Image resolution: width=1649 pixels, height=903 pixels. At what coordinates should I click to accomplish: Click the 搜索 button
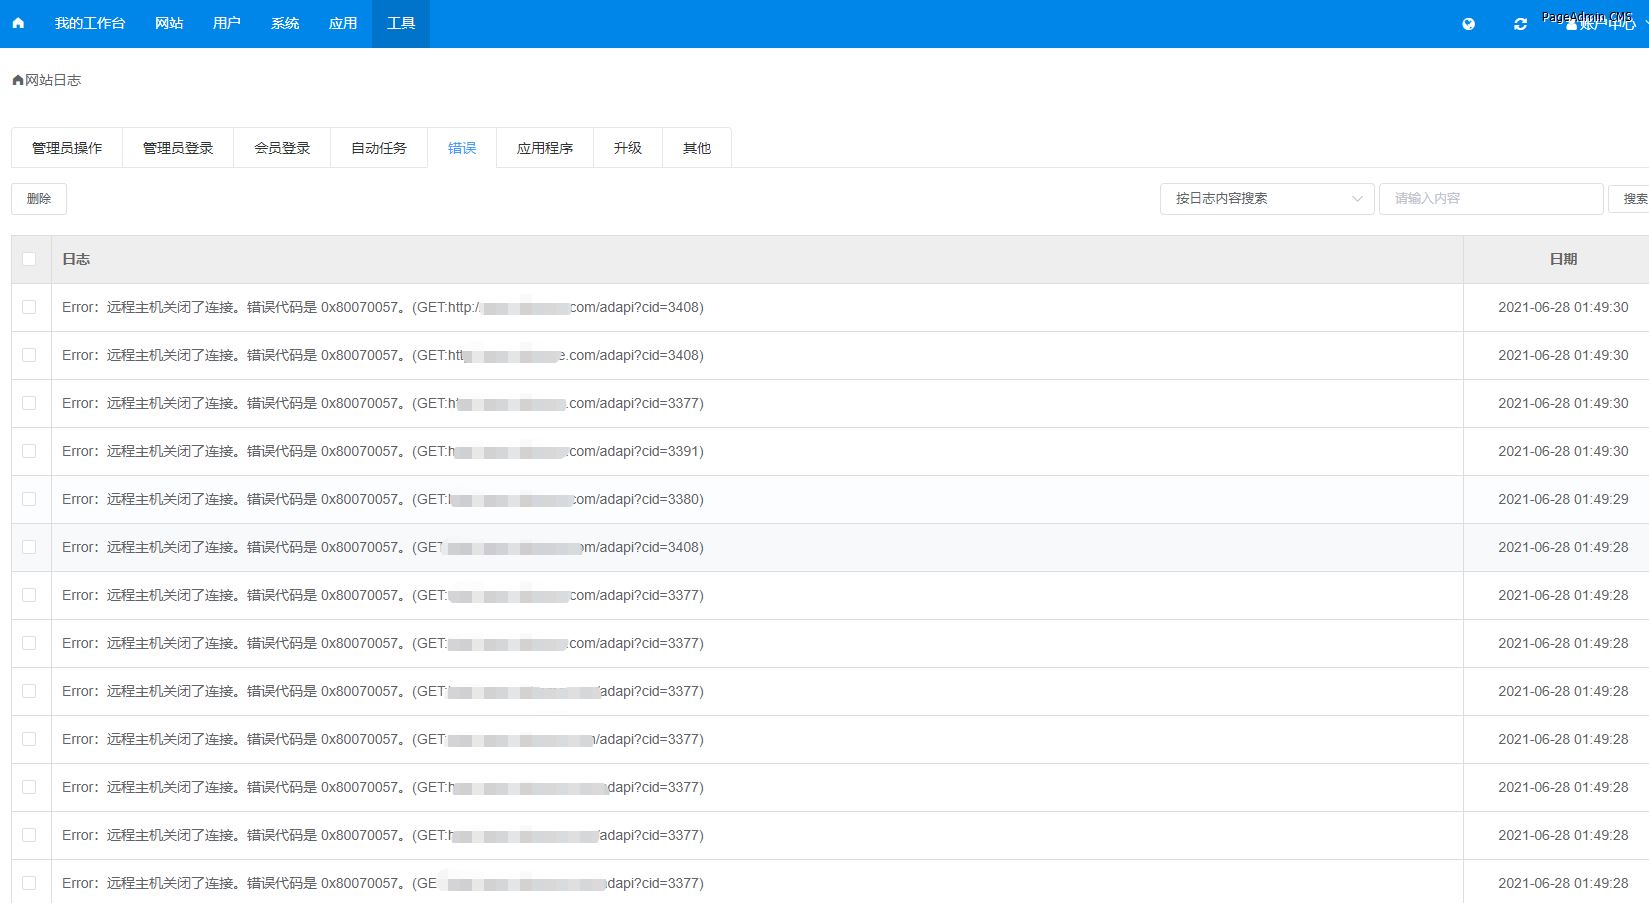click(x=1630, y=199)
